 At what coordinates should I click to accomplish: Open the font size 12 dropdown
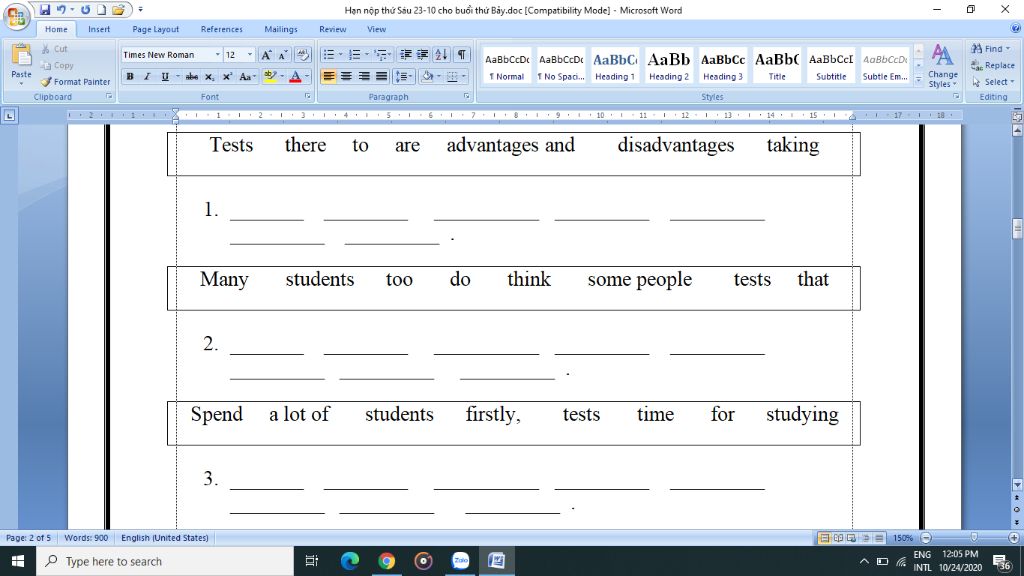[249, 55]
